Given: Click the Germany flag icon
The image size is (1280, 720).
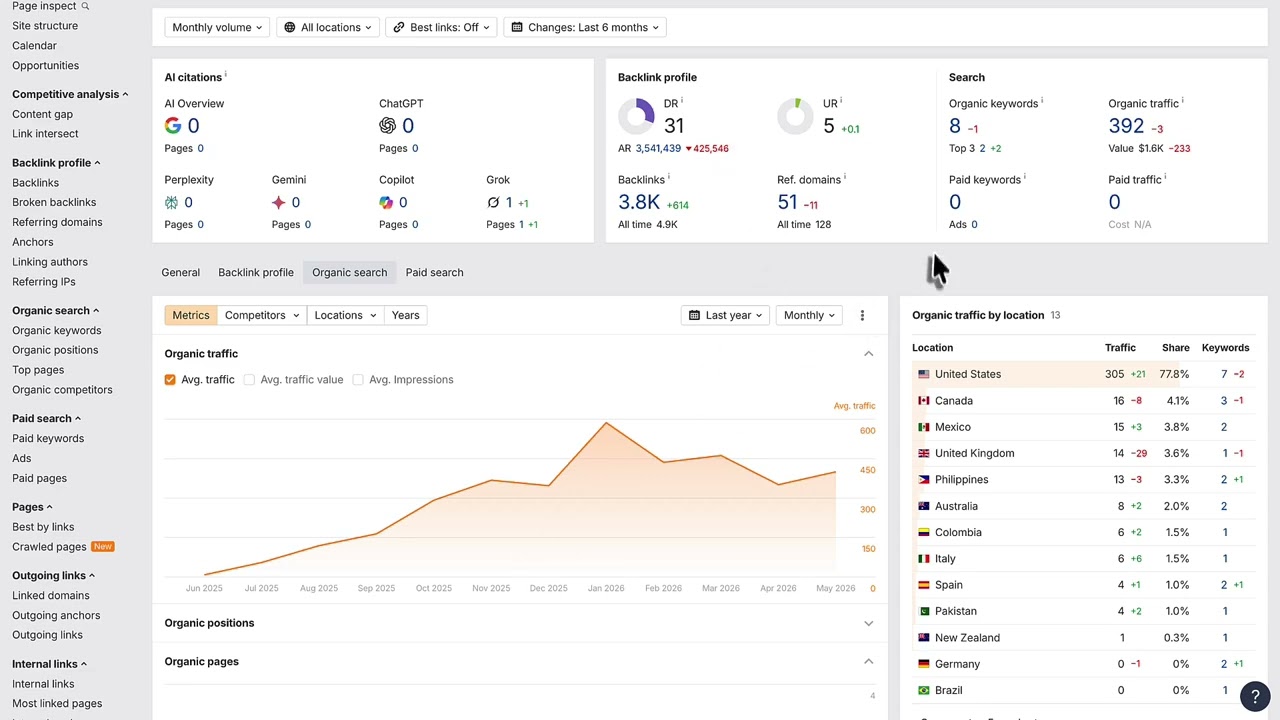Looking at the screenshot, I should tap(924, 664).
